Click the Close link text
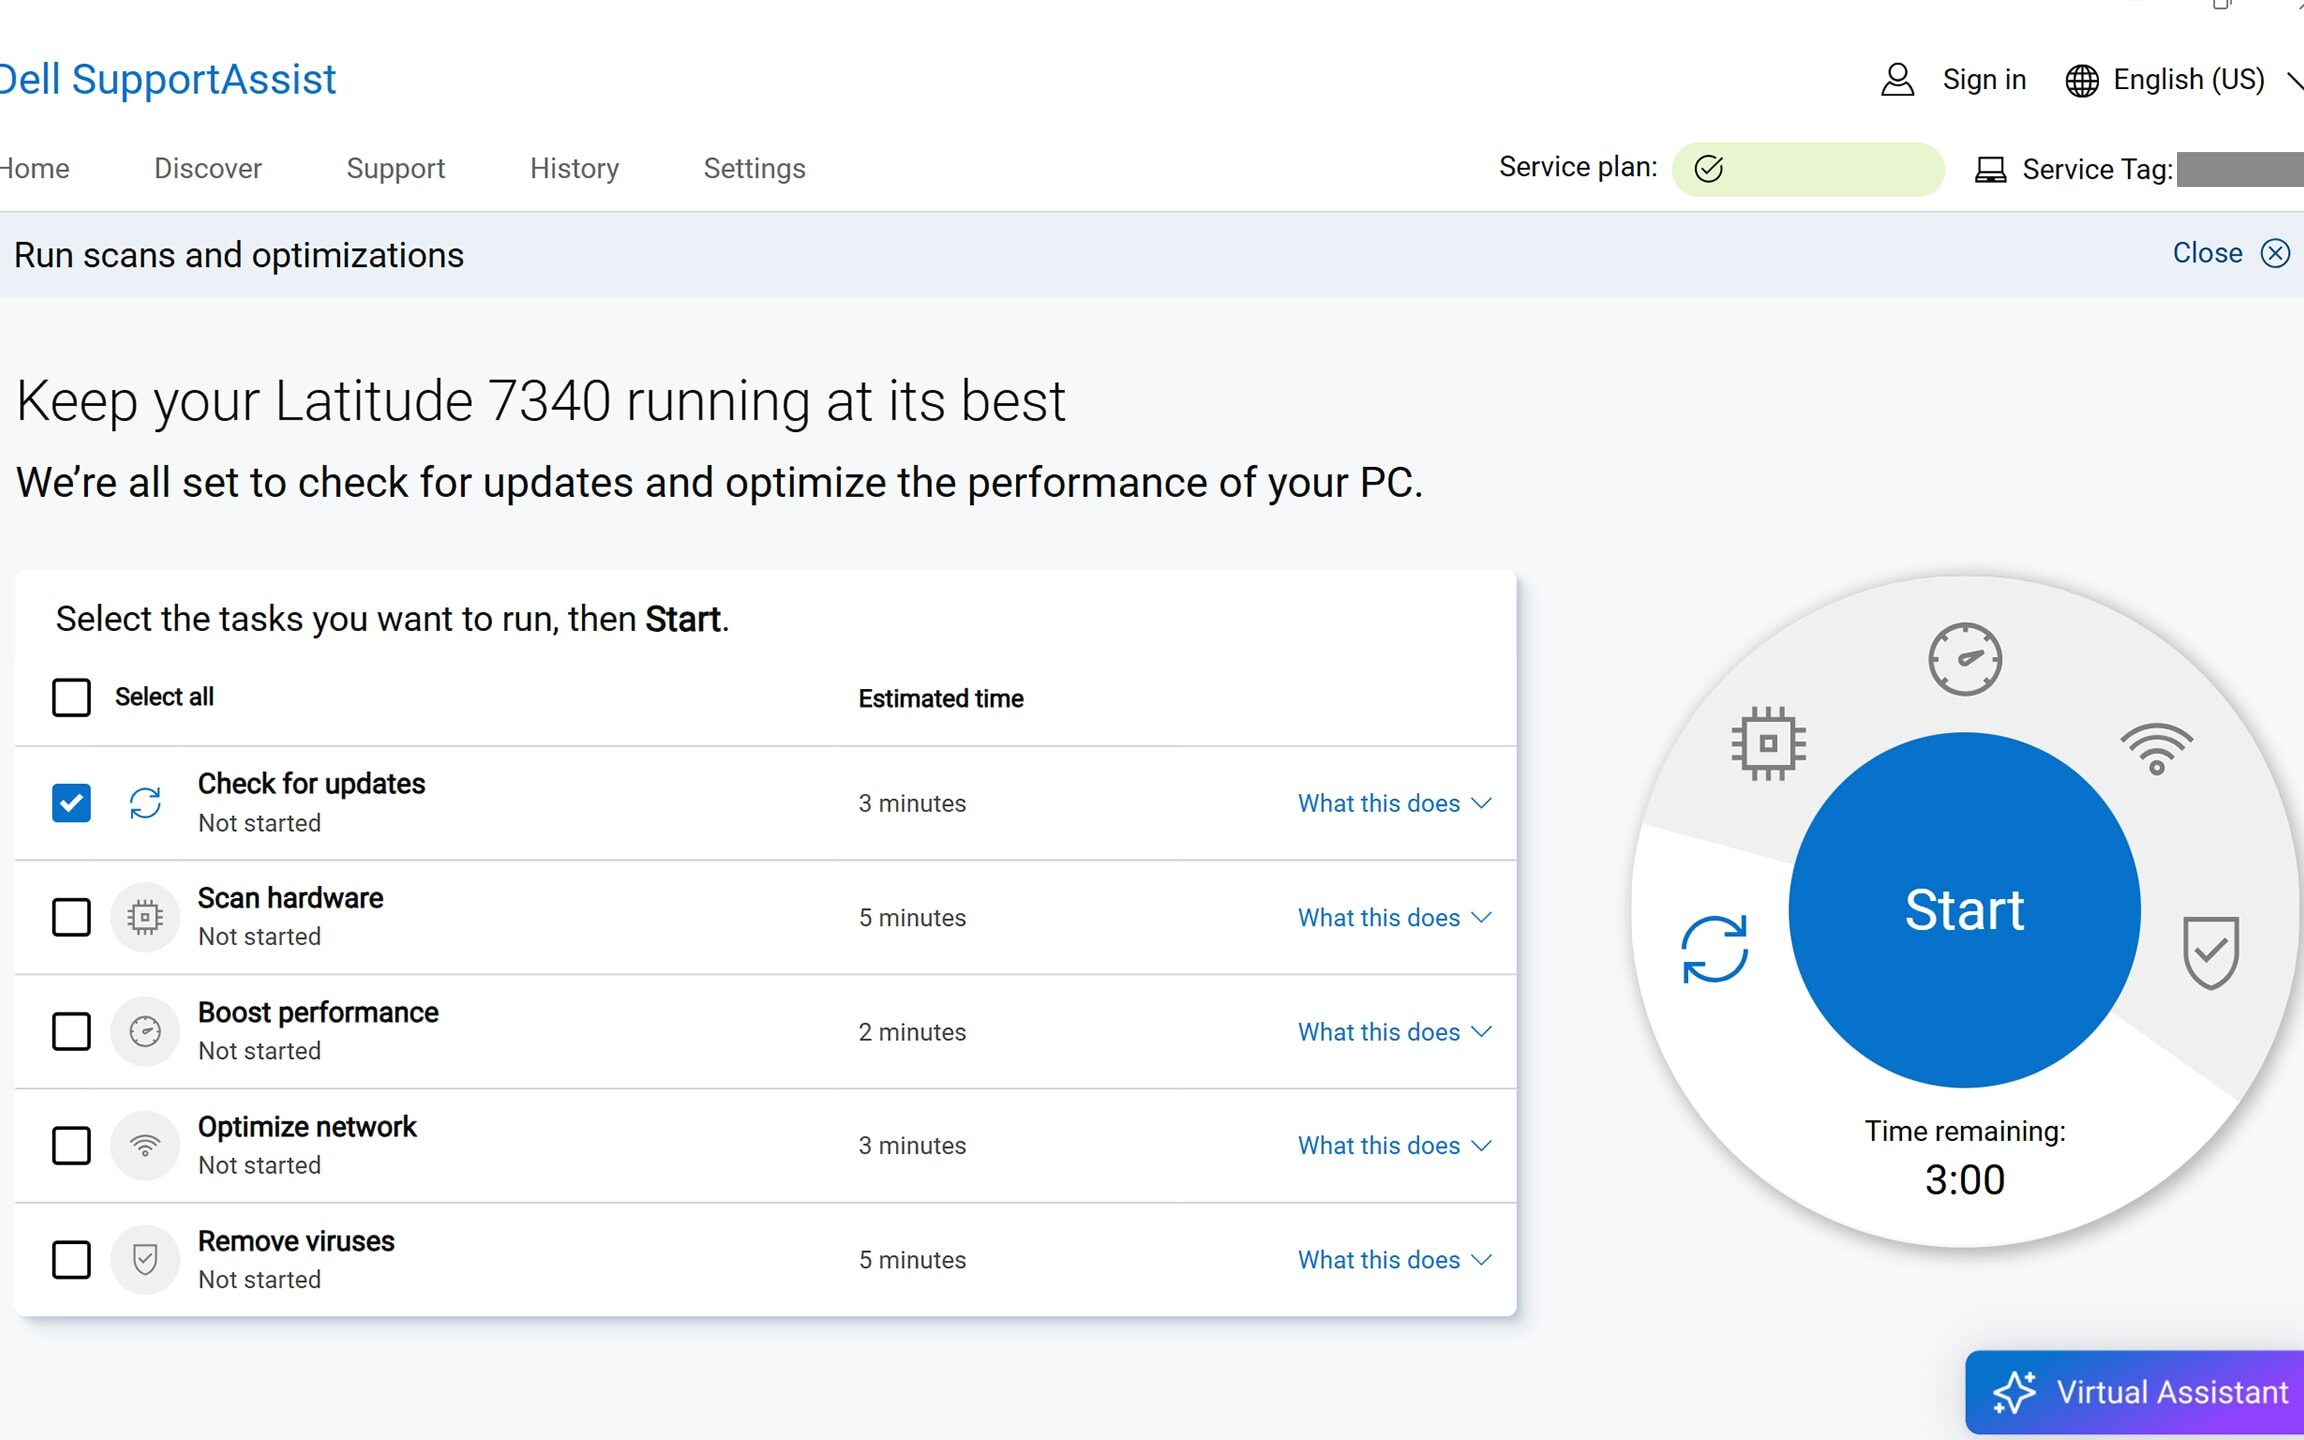 click(2207, 253)
